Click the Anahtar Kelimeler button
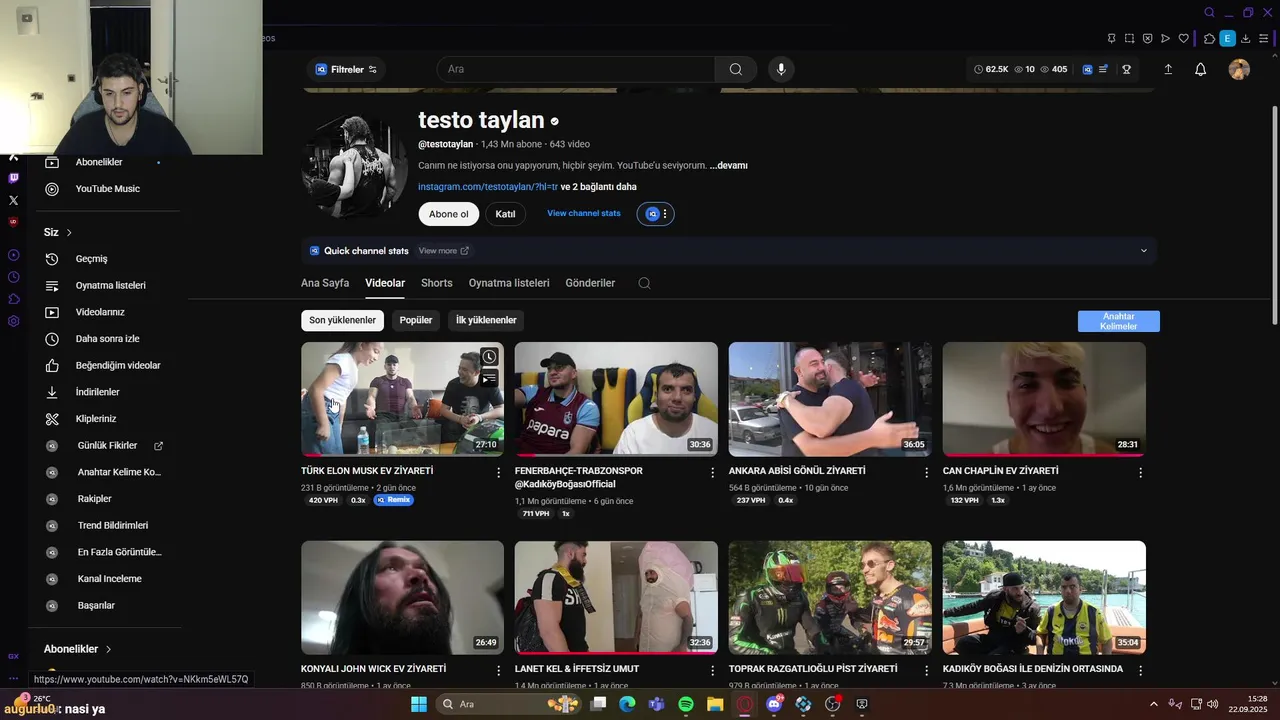The height and width of the screenshot is (720, 1280). (x=1119, y=321)
